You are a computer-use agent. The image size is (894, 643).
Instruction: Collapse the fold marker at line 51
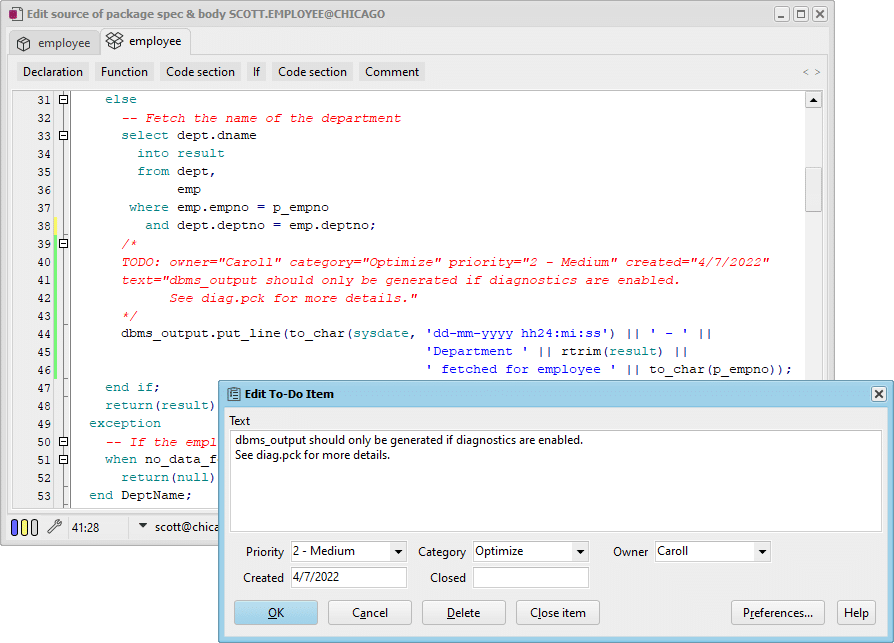click(64, 459)
